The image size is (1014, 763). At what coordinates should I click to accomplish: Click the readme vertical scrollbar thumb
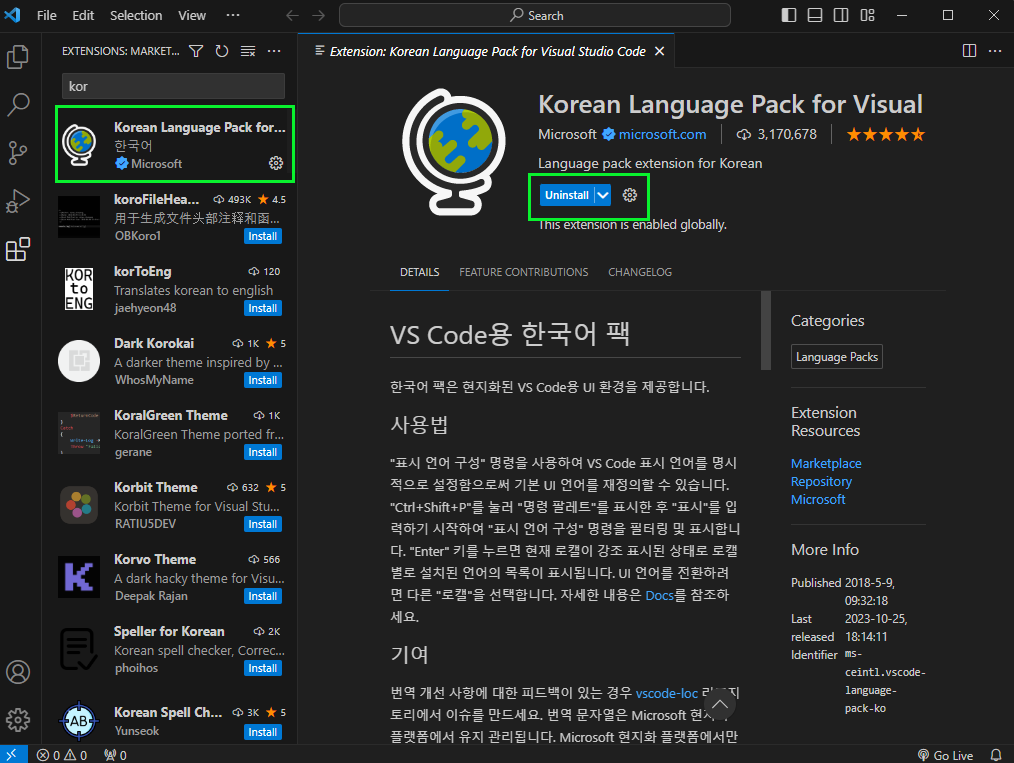(766, 330)
